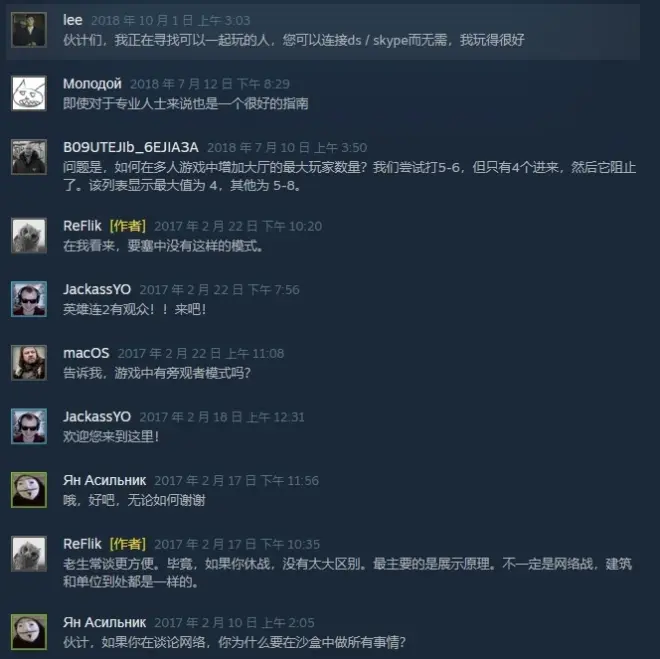Click Ян Асильник's avatar on the 11:56 comment
The height and width of the screenshot is (659, 660).
click(x=29, y=490)
